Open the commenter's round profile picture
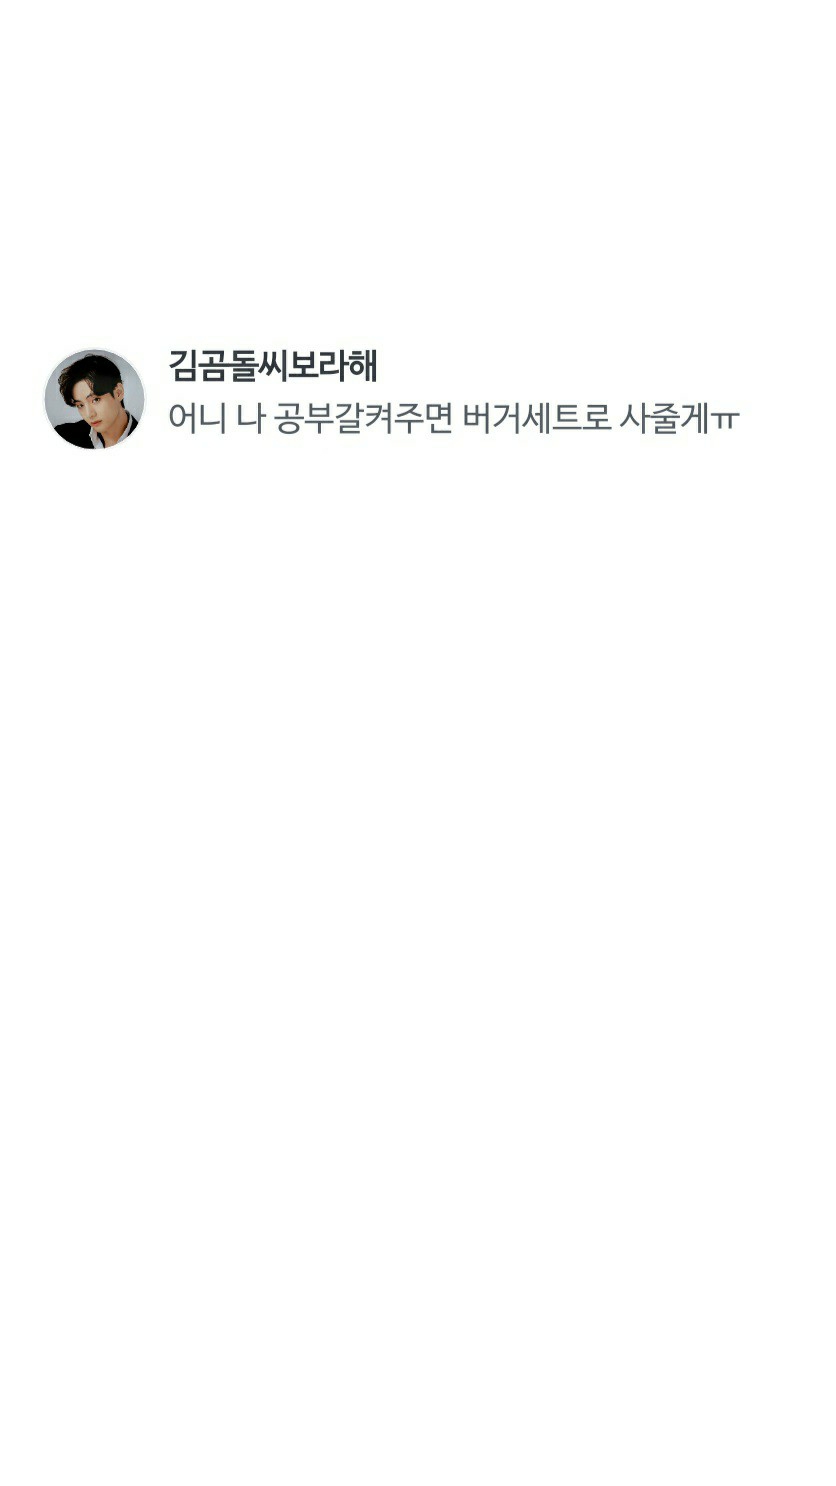The image size is (836, 1486). point(95,399)
